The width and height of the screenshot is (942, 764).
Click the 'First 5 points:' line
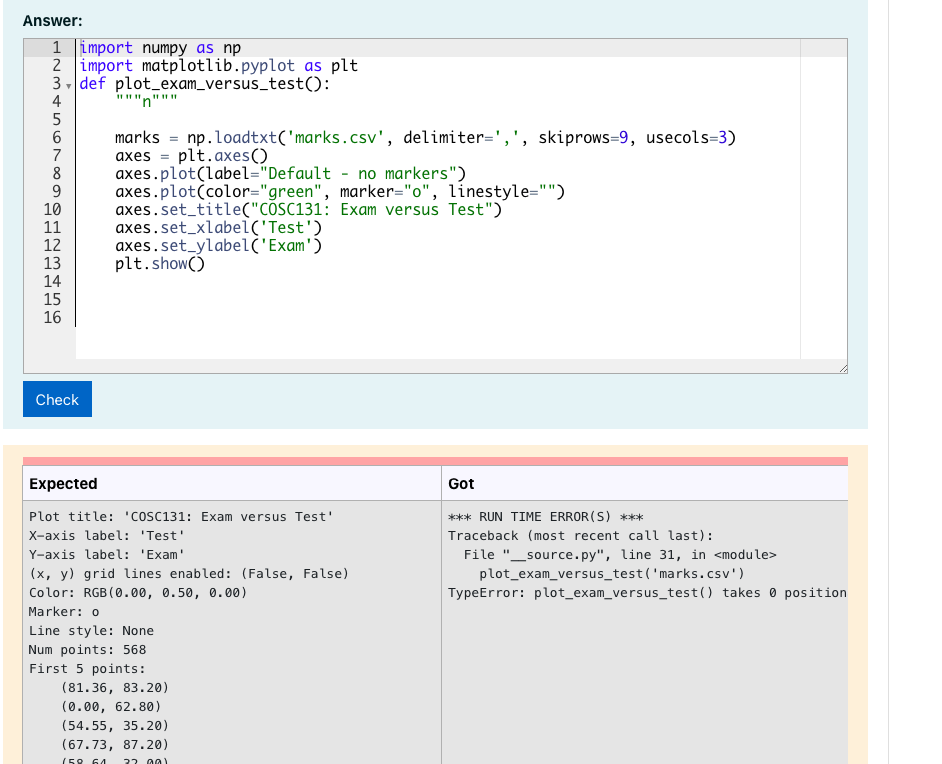[87, 668]
